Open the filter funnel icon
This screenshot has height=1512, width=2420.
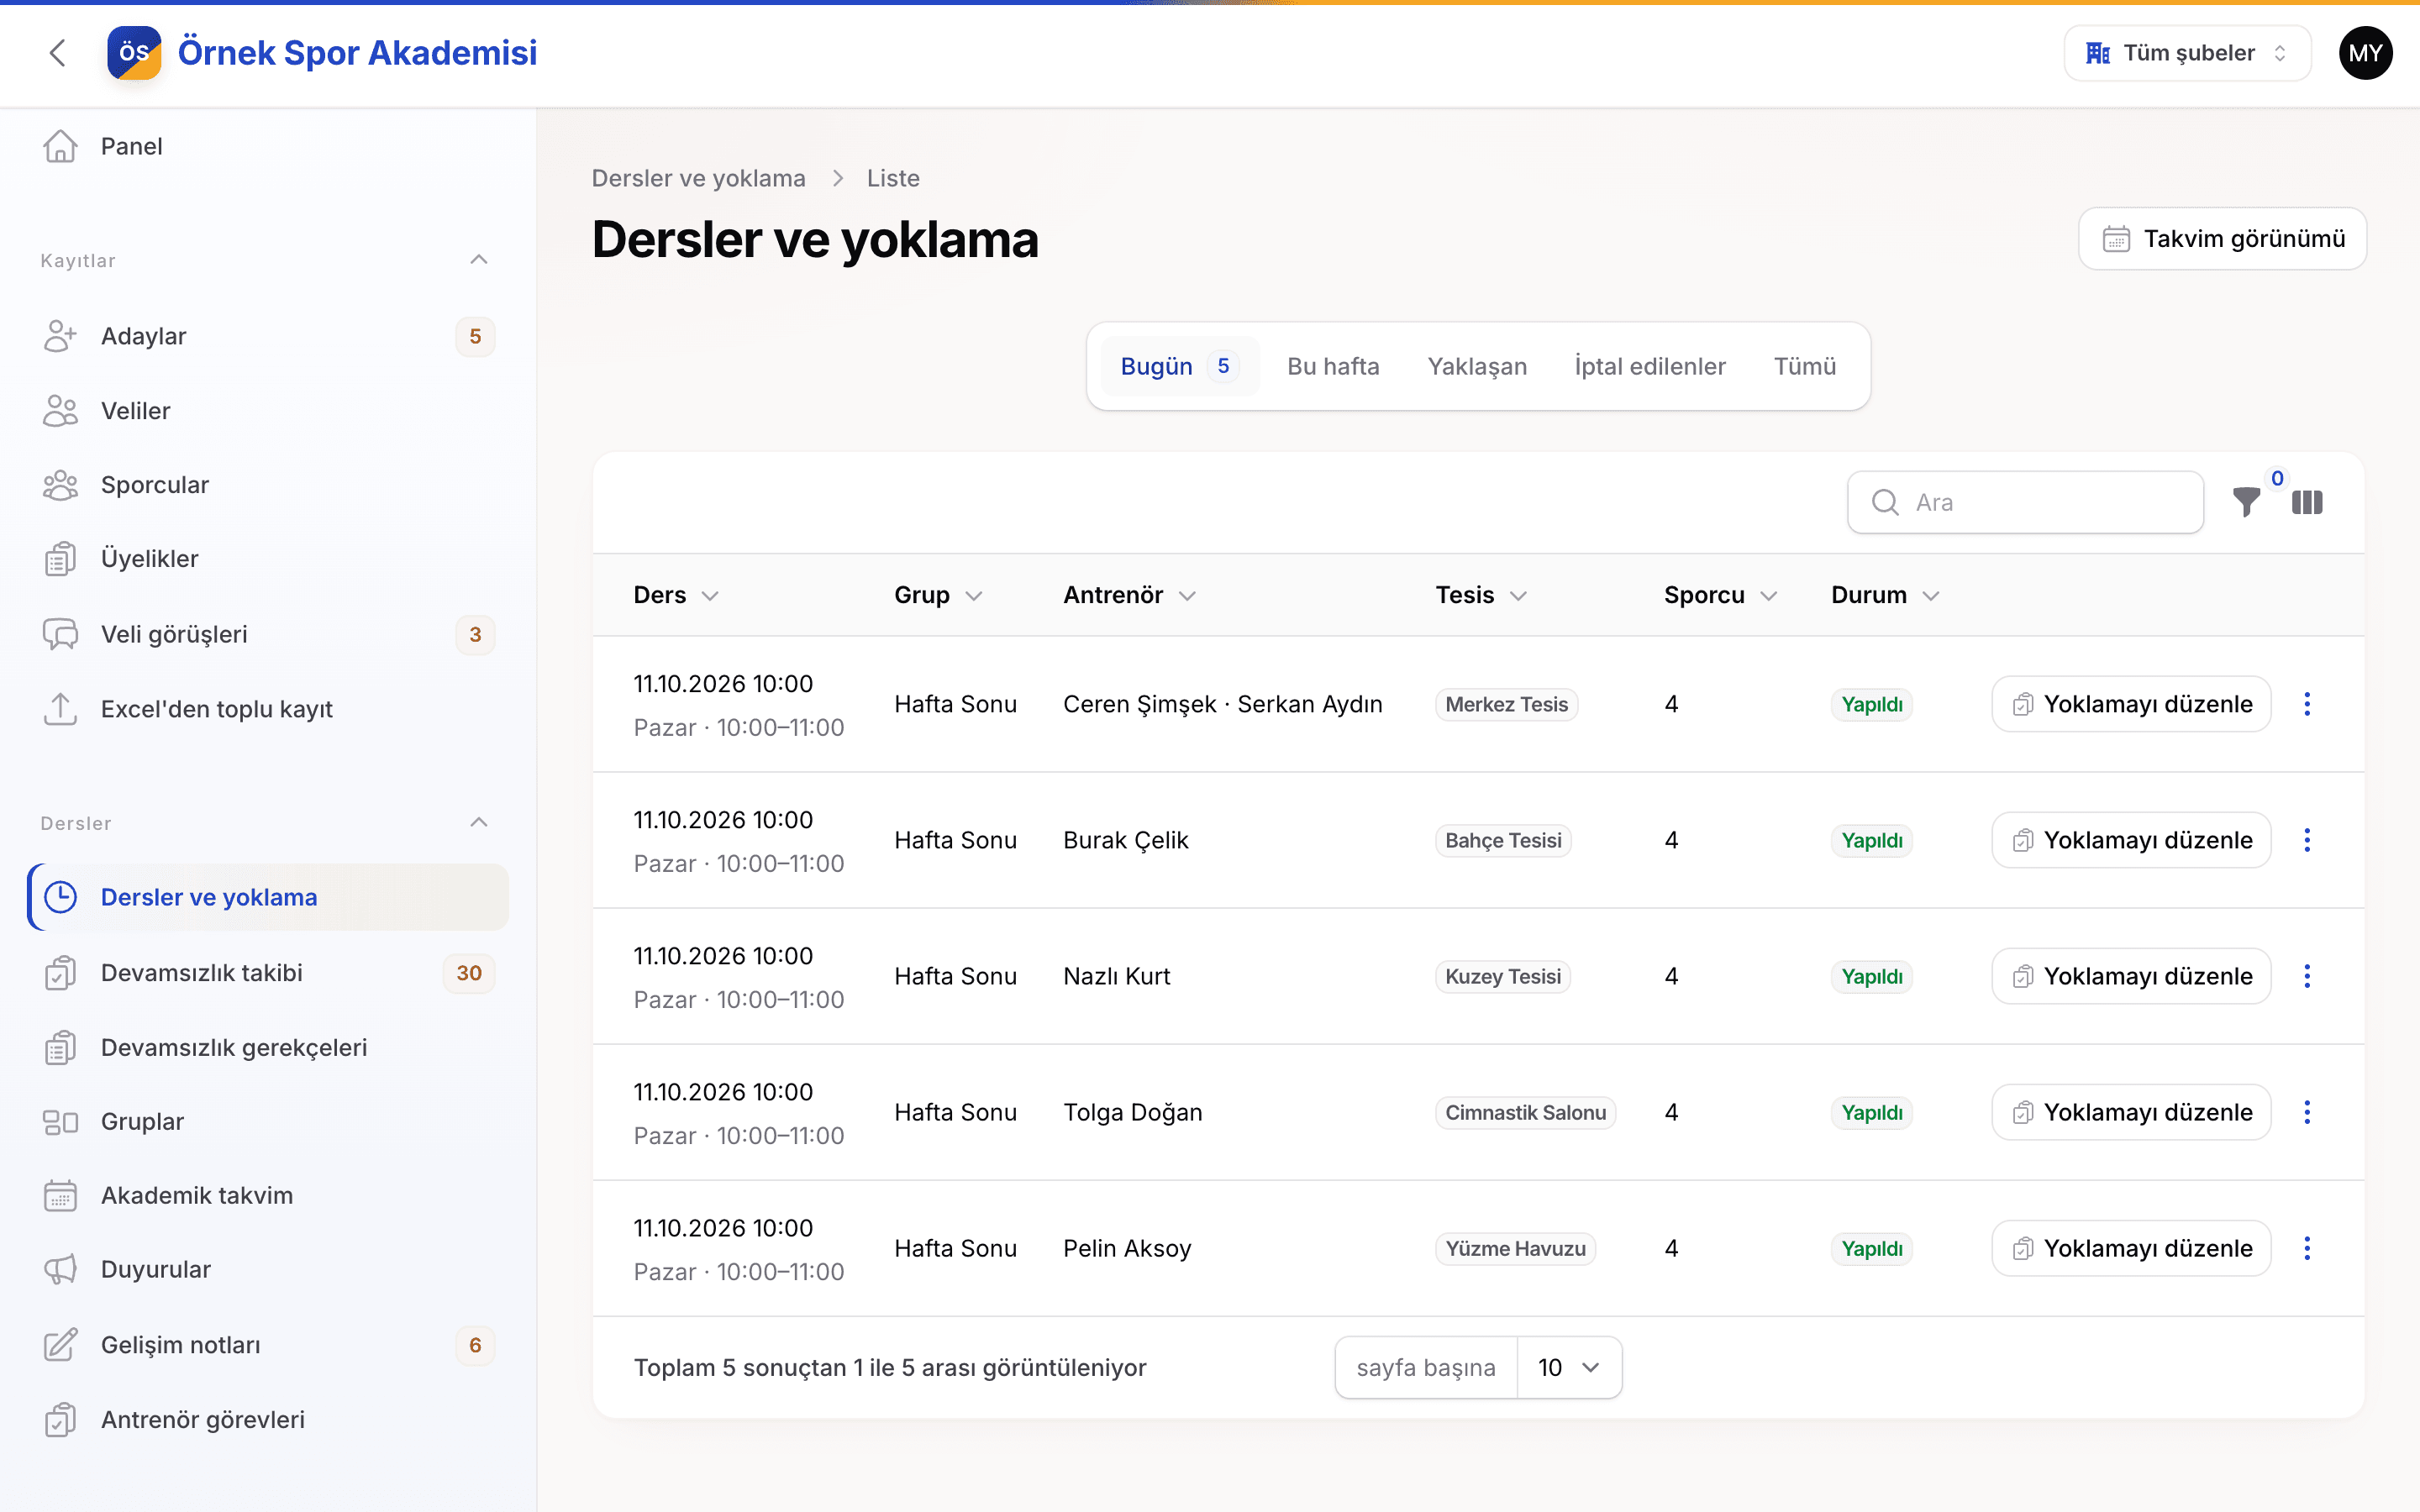point(2246,502)
